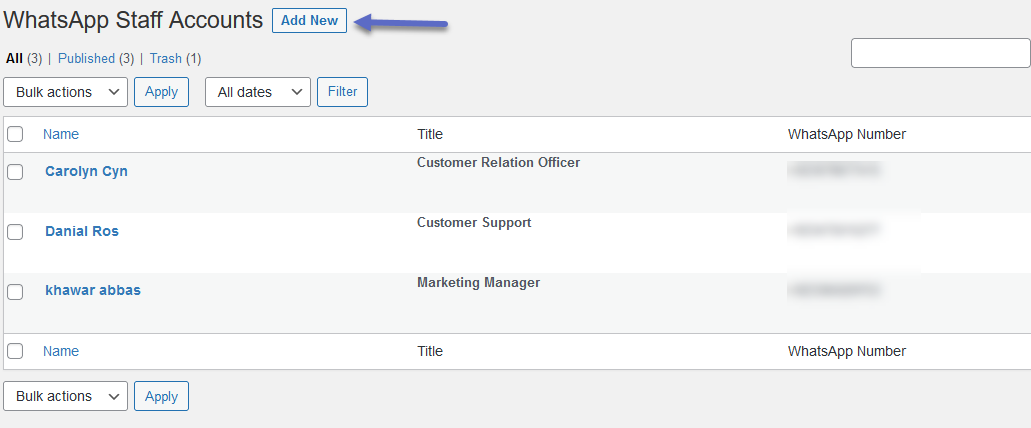This screenshot has height=428, width=1031.
Task: Click the Add New button
Action: 309,21
